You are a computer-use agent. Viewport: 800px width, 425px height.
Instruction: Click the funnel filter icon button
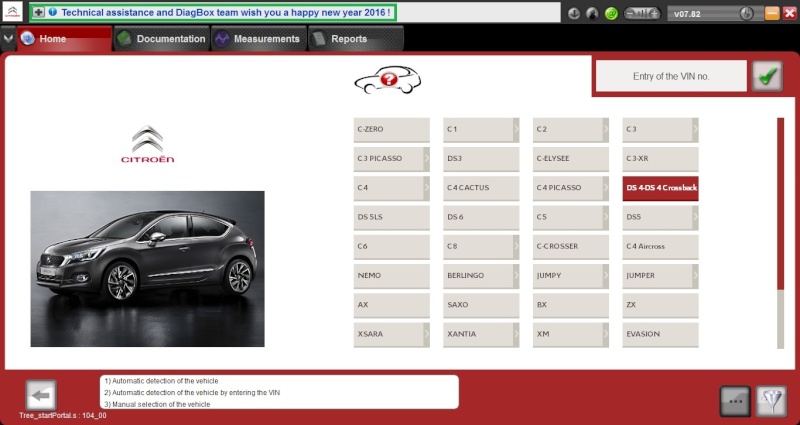(771, 402)
